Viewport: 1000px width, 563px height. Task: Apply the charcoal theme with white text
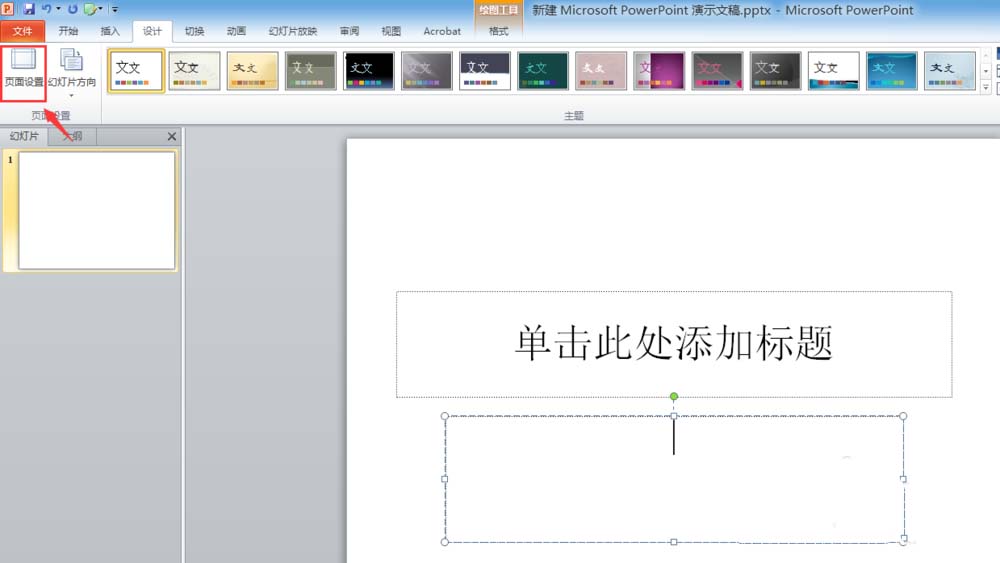pos(775,71)
